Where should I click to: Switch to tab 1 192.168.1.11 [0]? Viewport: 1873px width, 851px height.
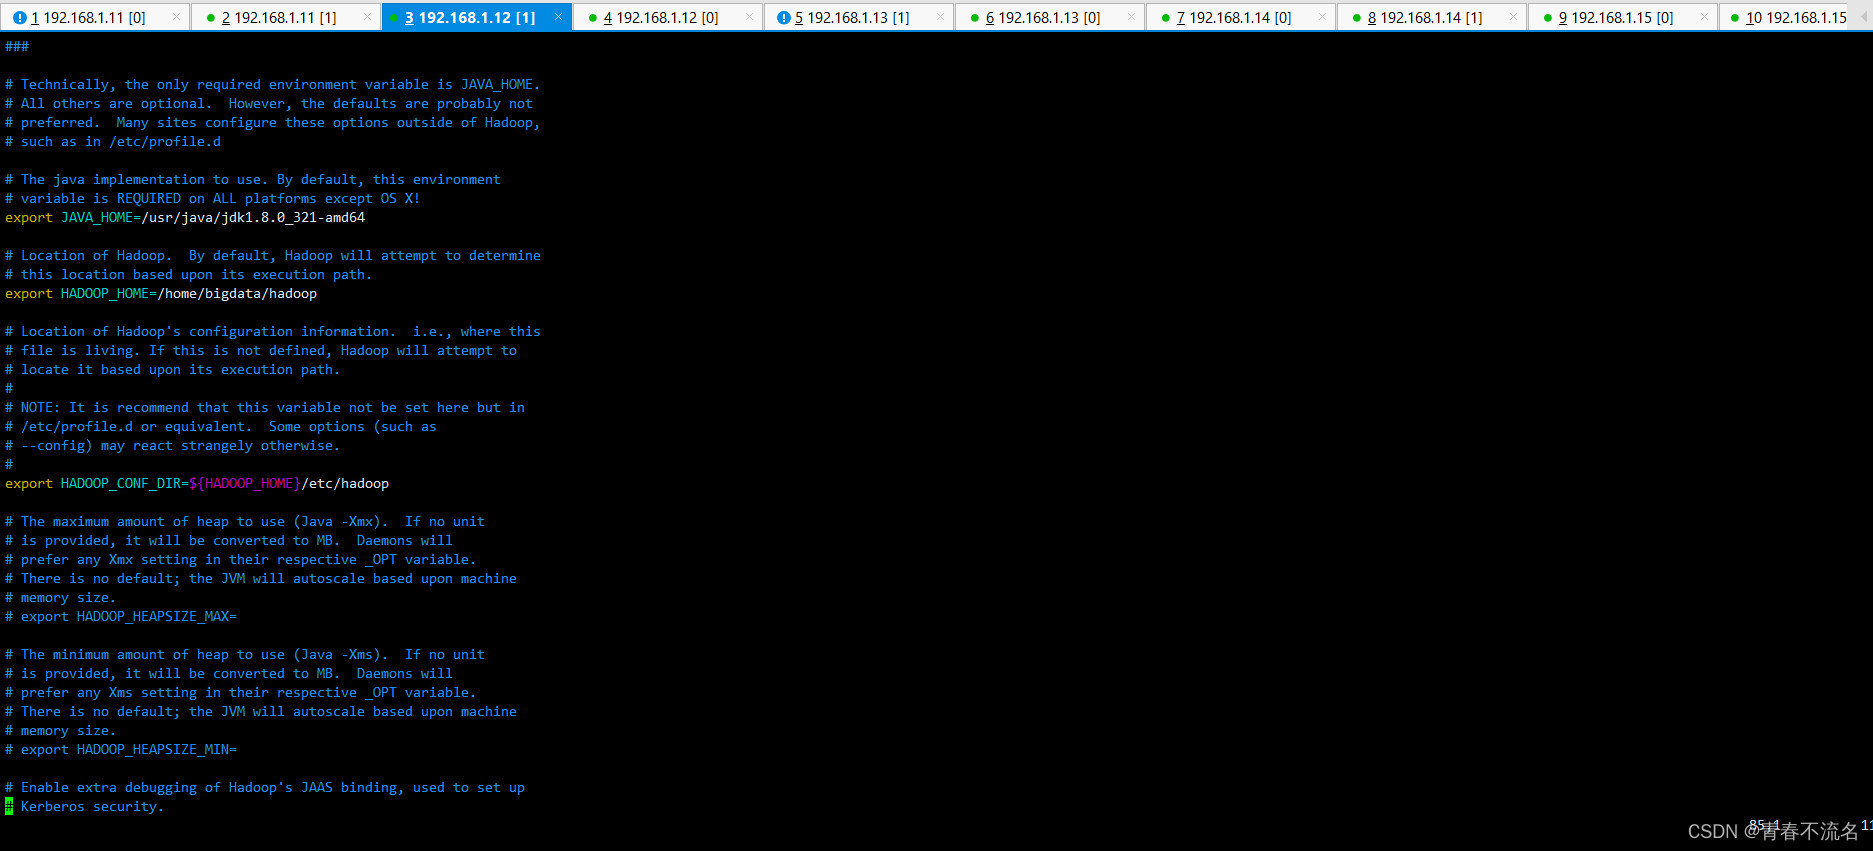(95, 17)
